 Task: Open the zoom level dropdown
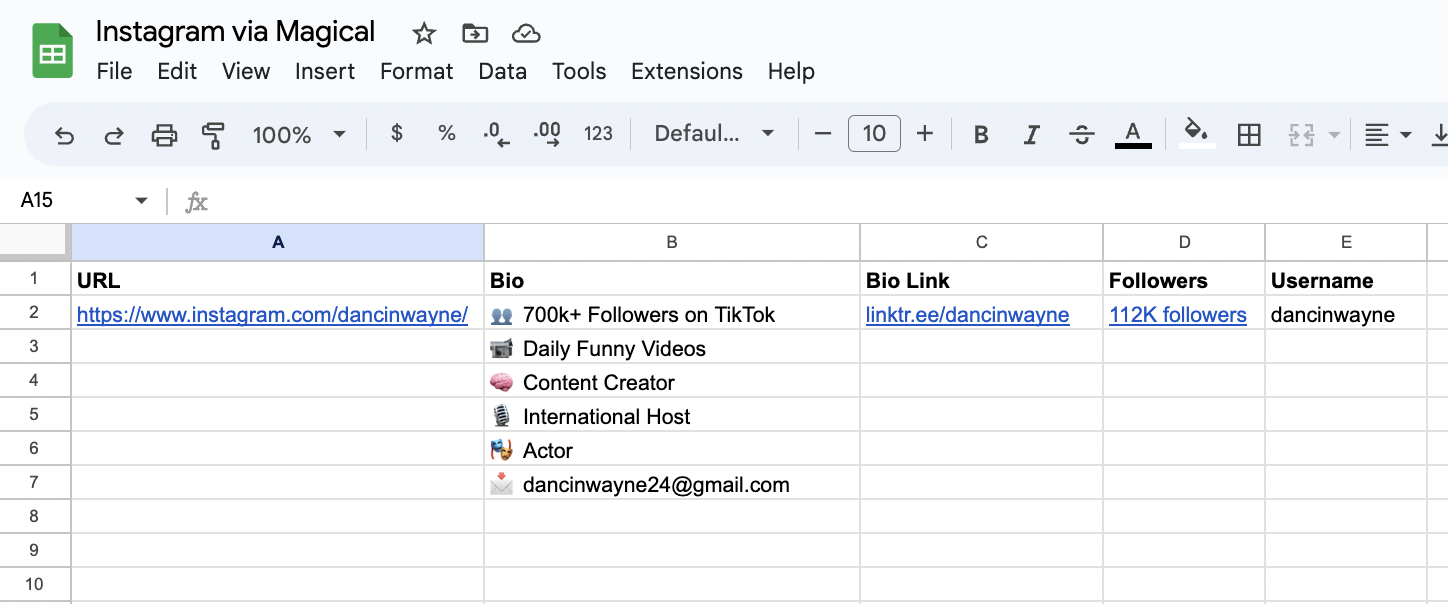(299, 133)
